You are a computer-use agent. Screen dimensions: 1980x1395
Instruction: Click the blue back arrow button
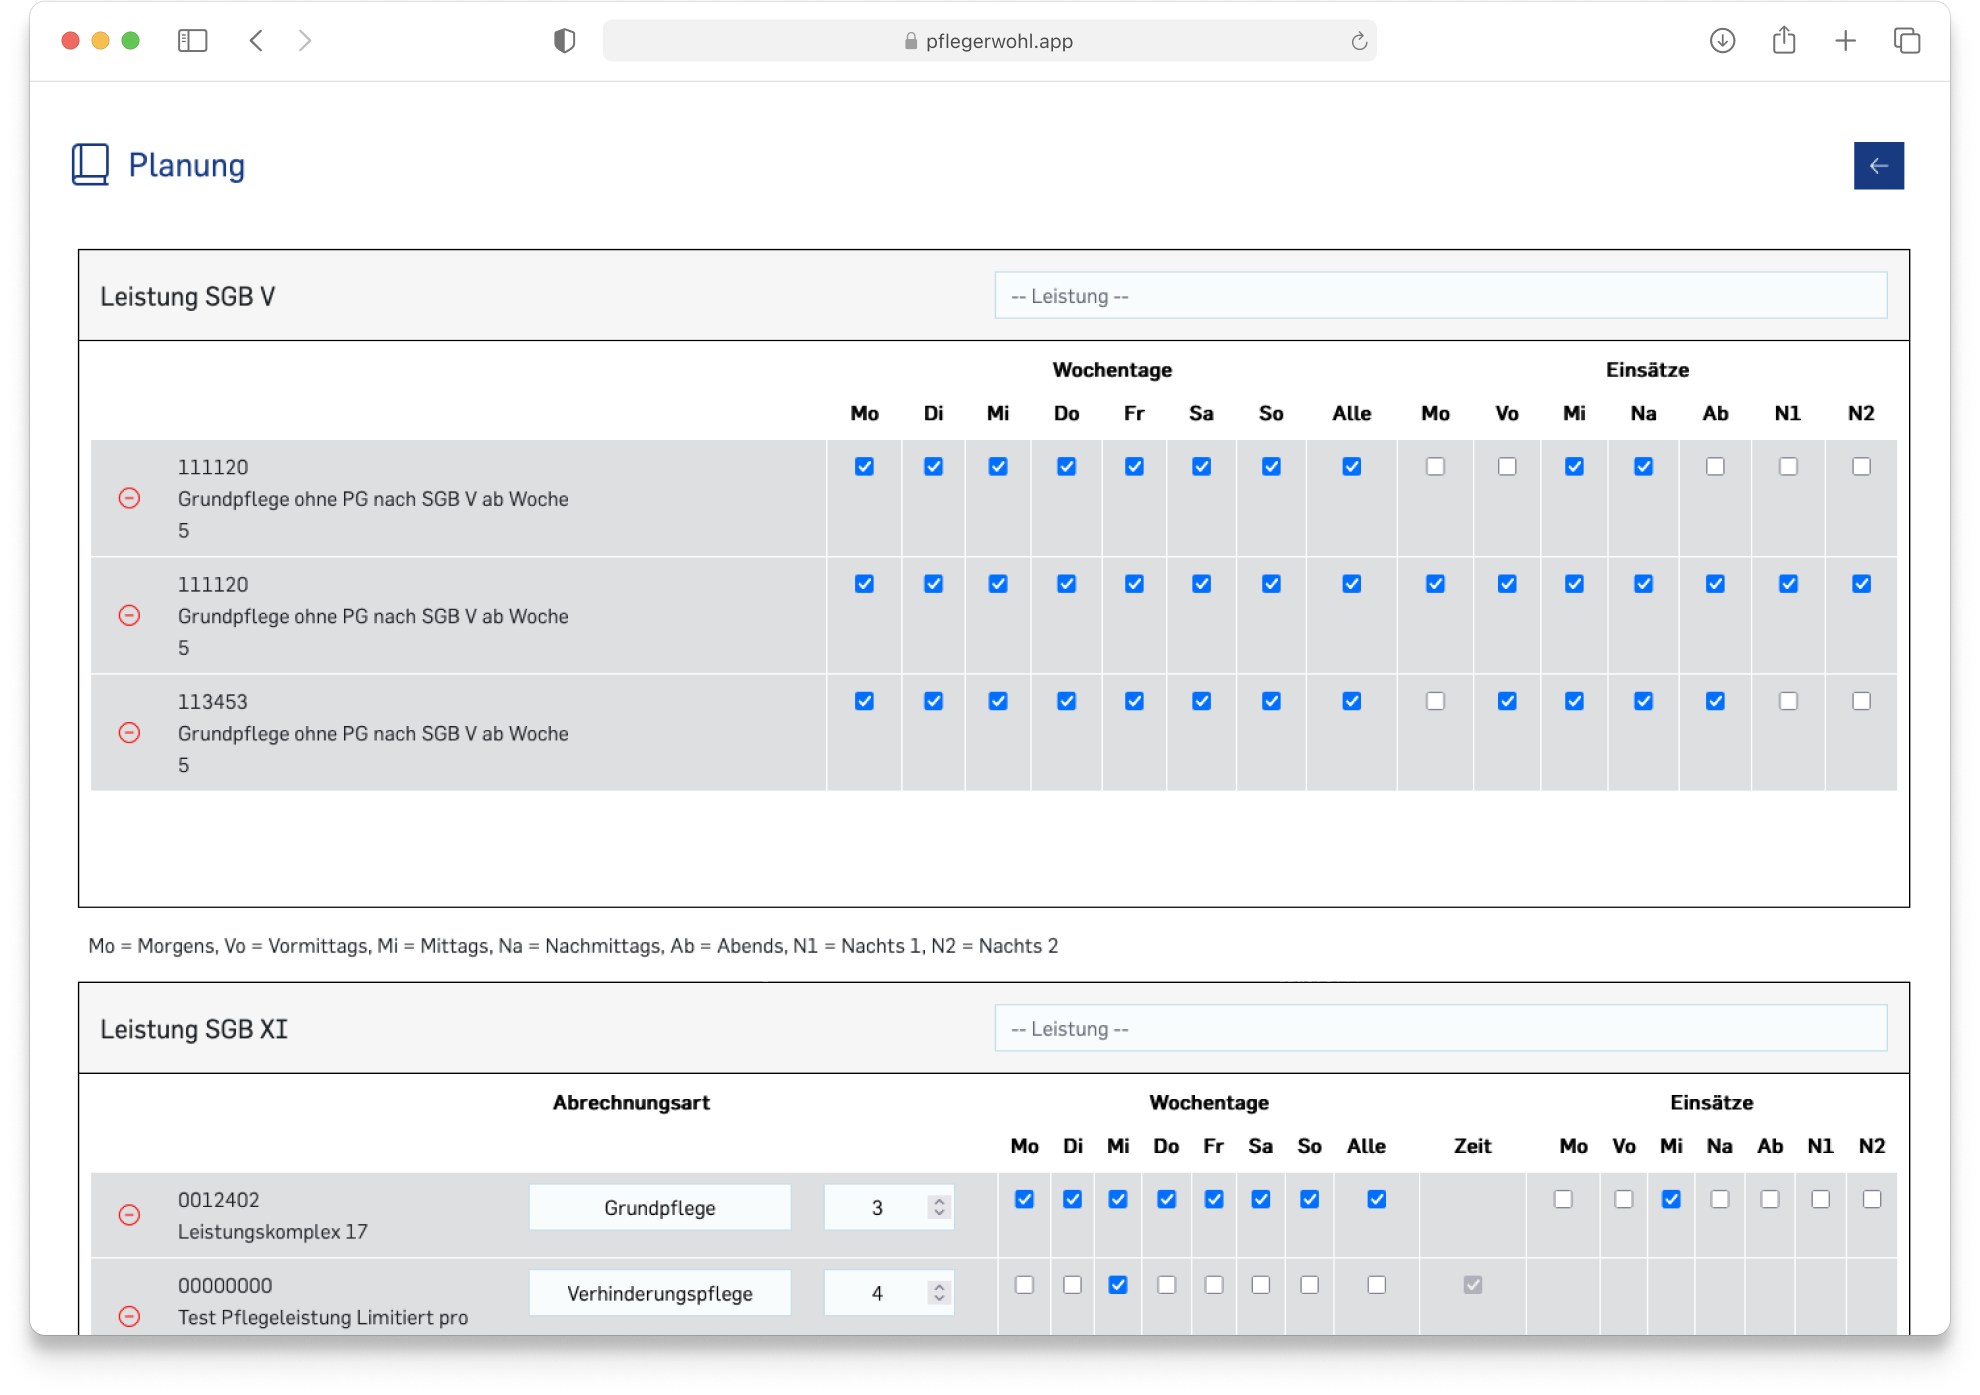(1878, 166)
